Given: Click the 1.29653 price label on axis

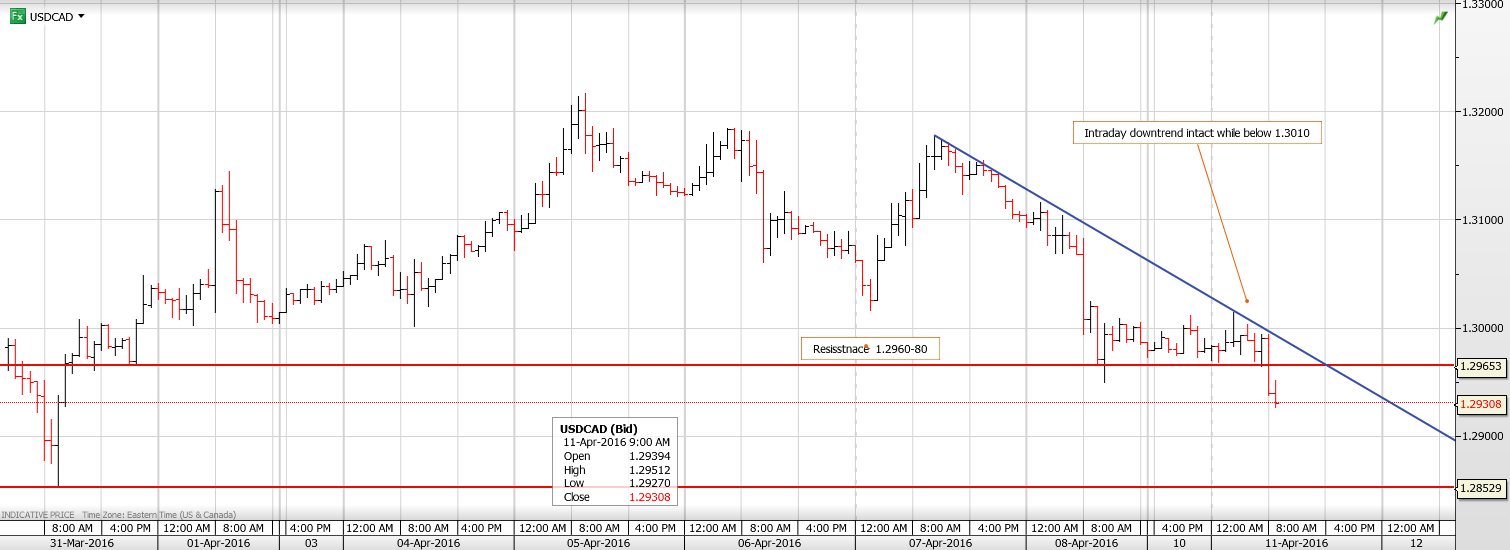Looking at the screenshot, I should pos(1479,366).
